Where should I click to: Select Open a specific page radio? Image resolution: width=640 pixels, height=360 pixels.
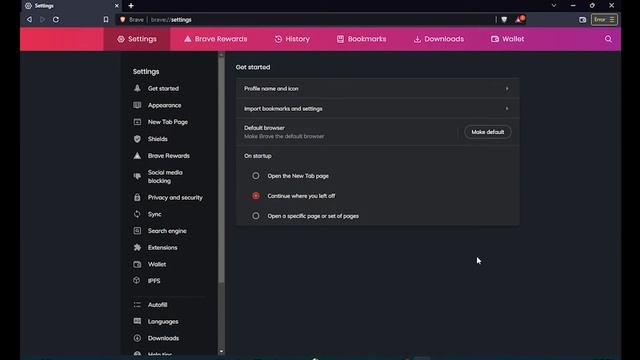tap(256, 216)
